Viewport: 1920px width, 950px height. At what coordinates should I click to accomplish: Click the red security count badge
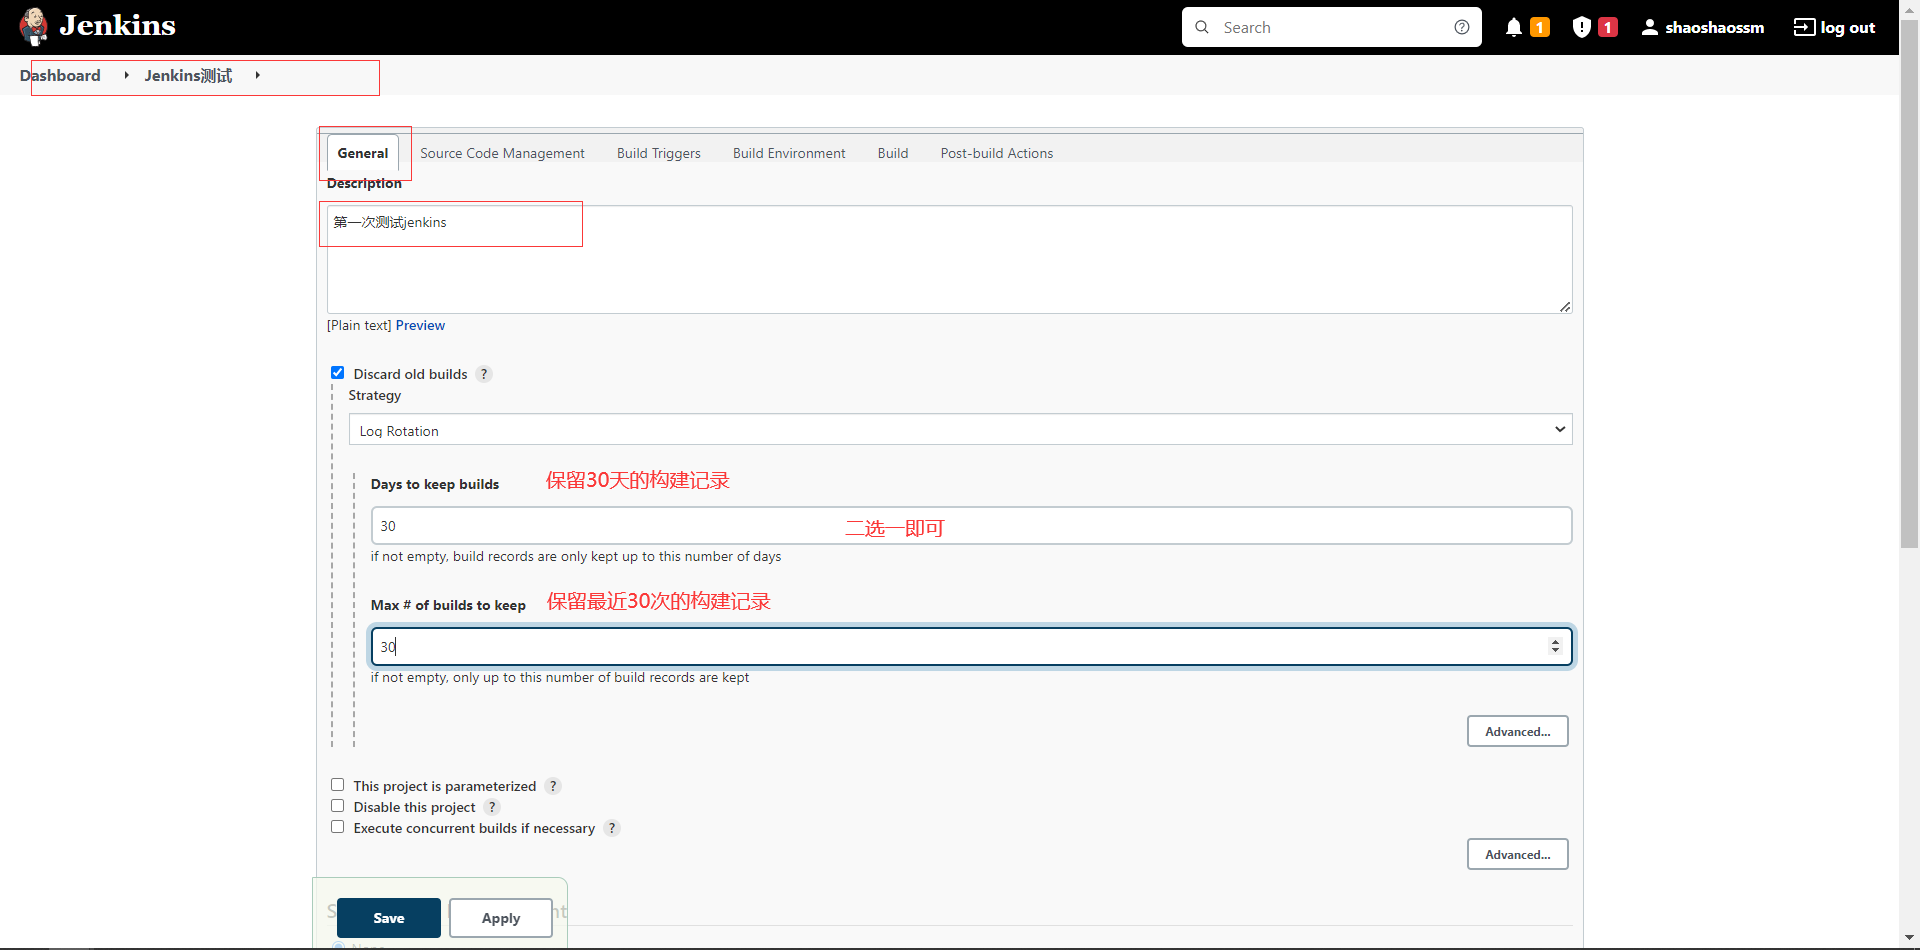[x=1608, y=27]
